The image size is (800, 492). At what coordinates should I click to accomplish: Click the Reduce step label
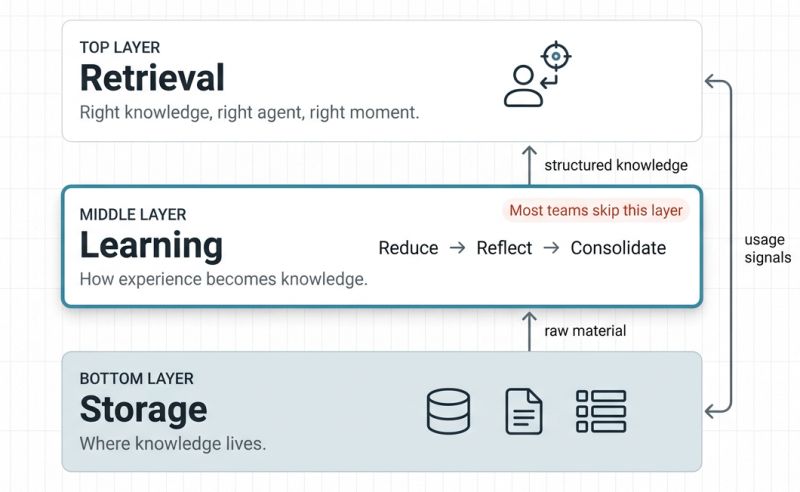click(408, 248)
